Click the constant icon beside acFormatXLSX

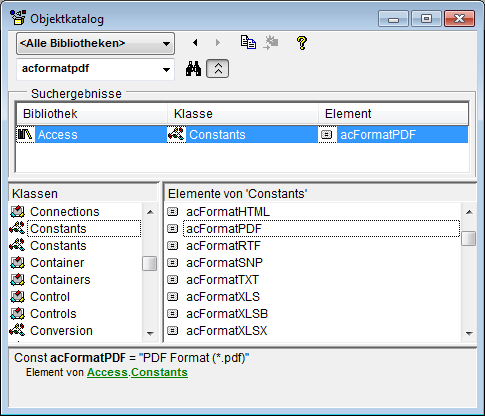(x=173, y=331)
